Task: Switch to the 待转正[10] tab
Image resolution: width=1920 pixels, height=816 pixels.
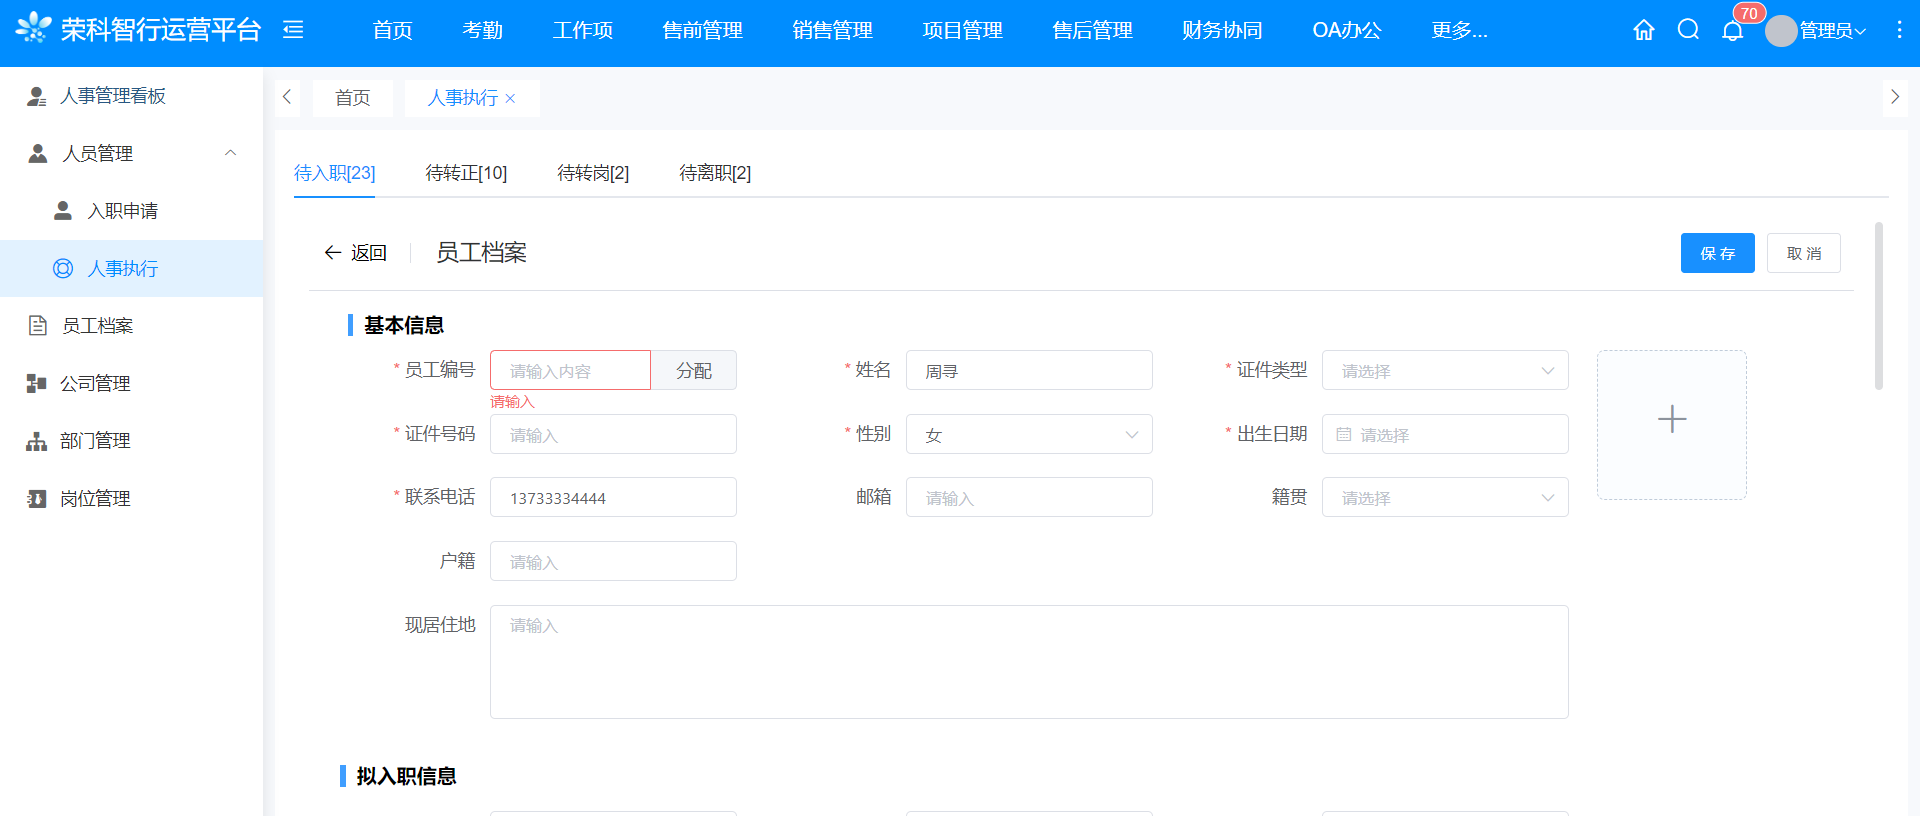Action: click(x=466, y=173)
